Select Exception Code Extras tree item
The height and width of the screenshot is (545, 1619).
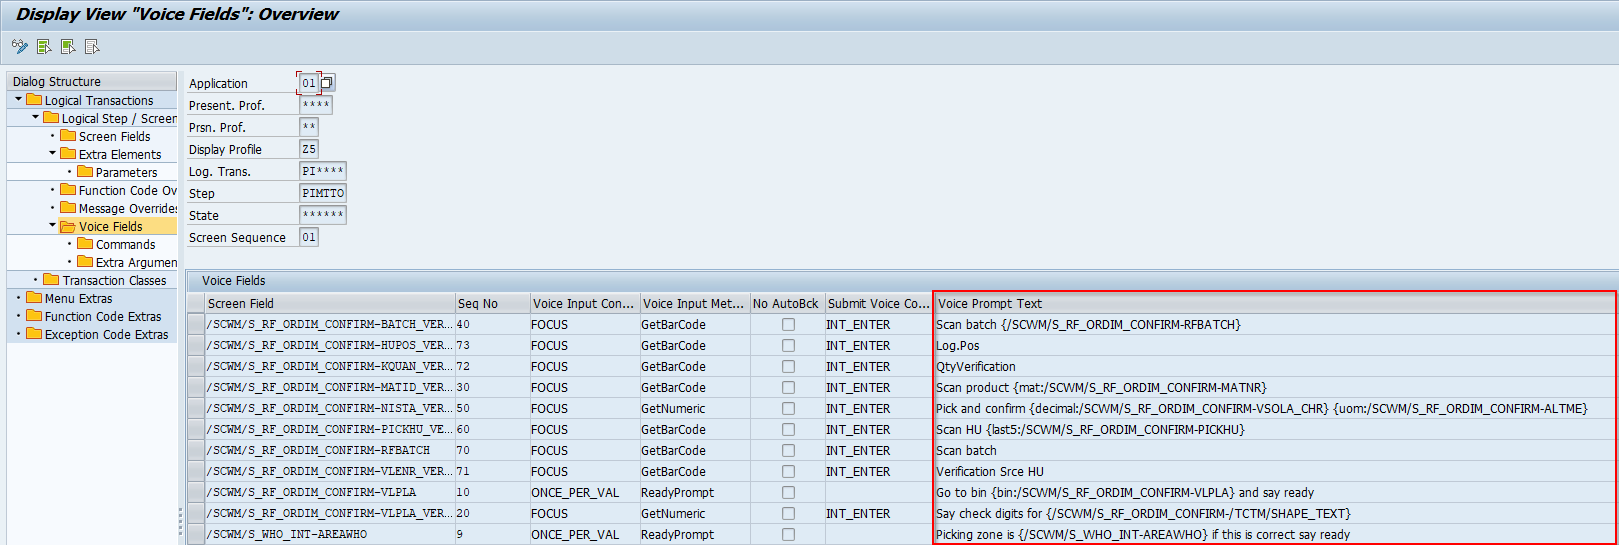point(106,335)
